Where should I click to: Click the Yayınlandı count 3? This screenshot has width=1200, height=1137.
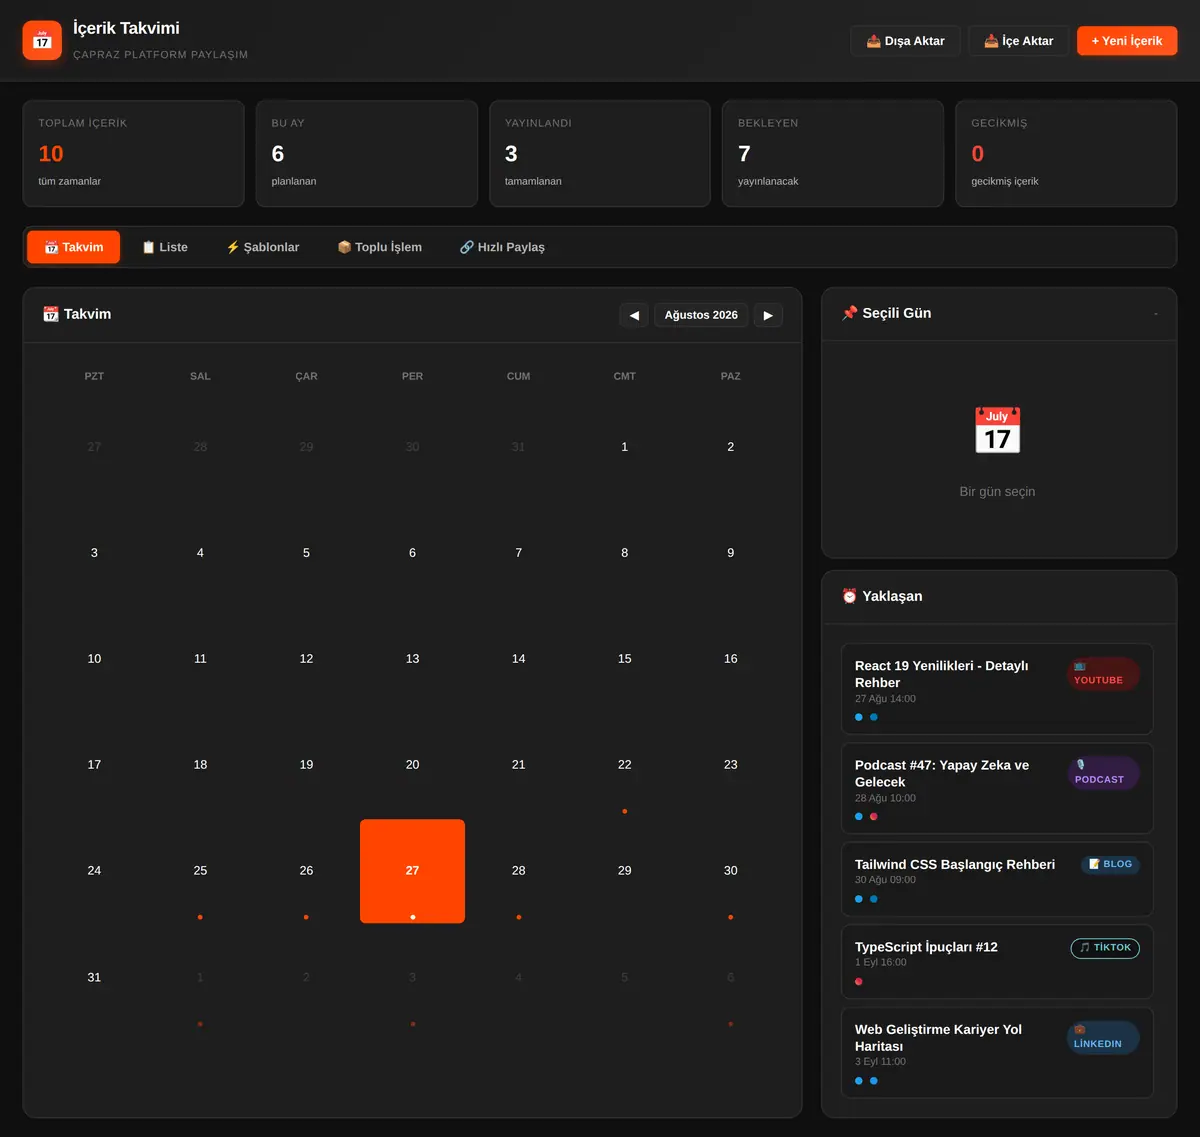click(511, 154)
